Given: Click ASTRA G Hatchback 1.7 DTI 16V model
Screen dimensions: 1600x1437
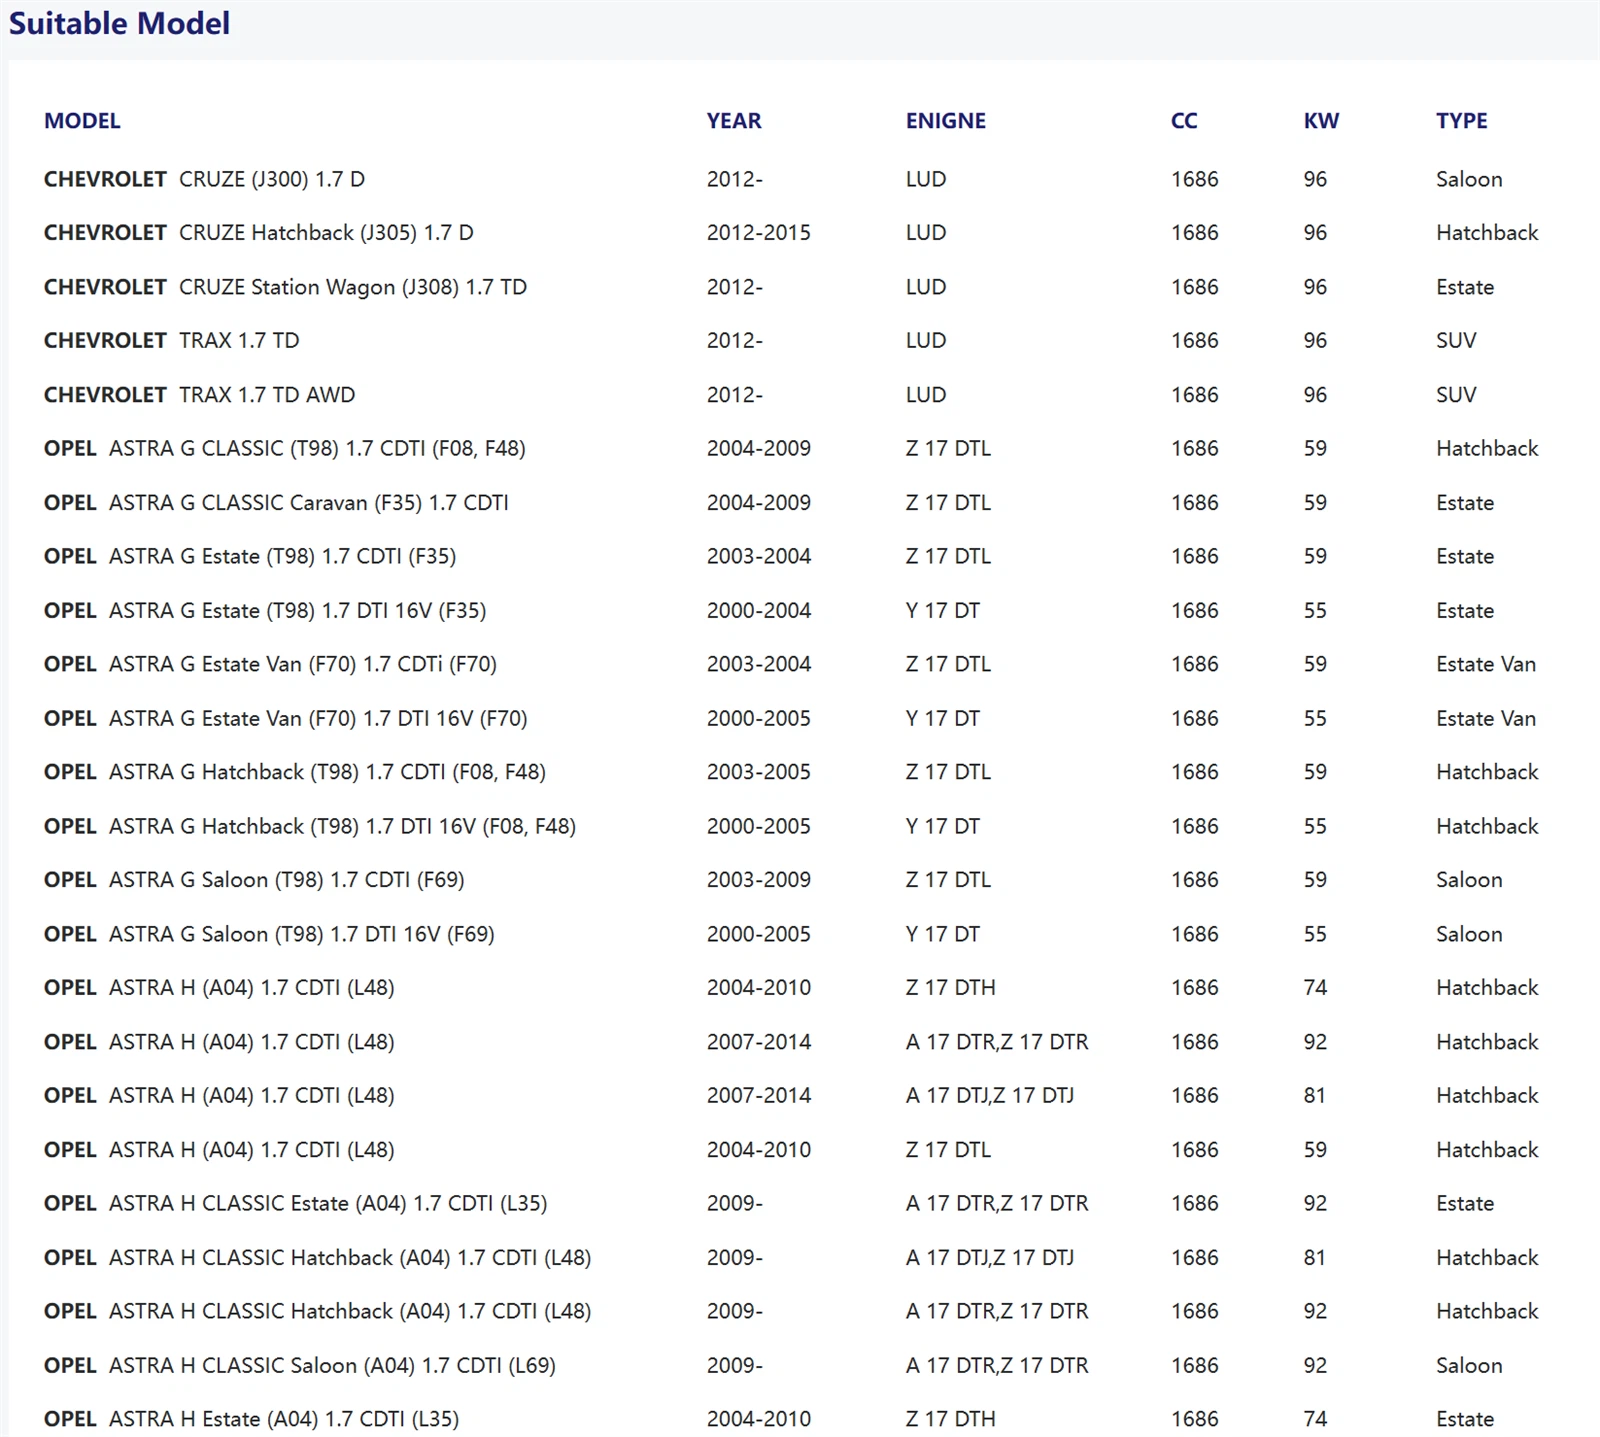Looking at the screenshot, I should 342,827.
